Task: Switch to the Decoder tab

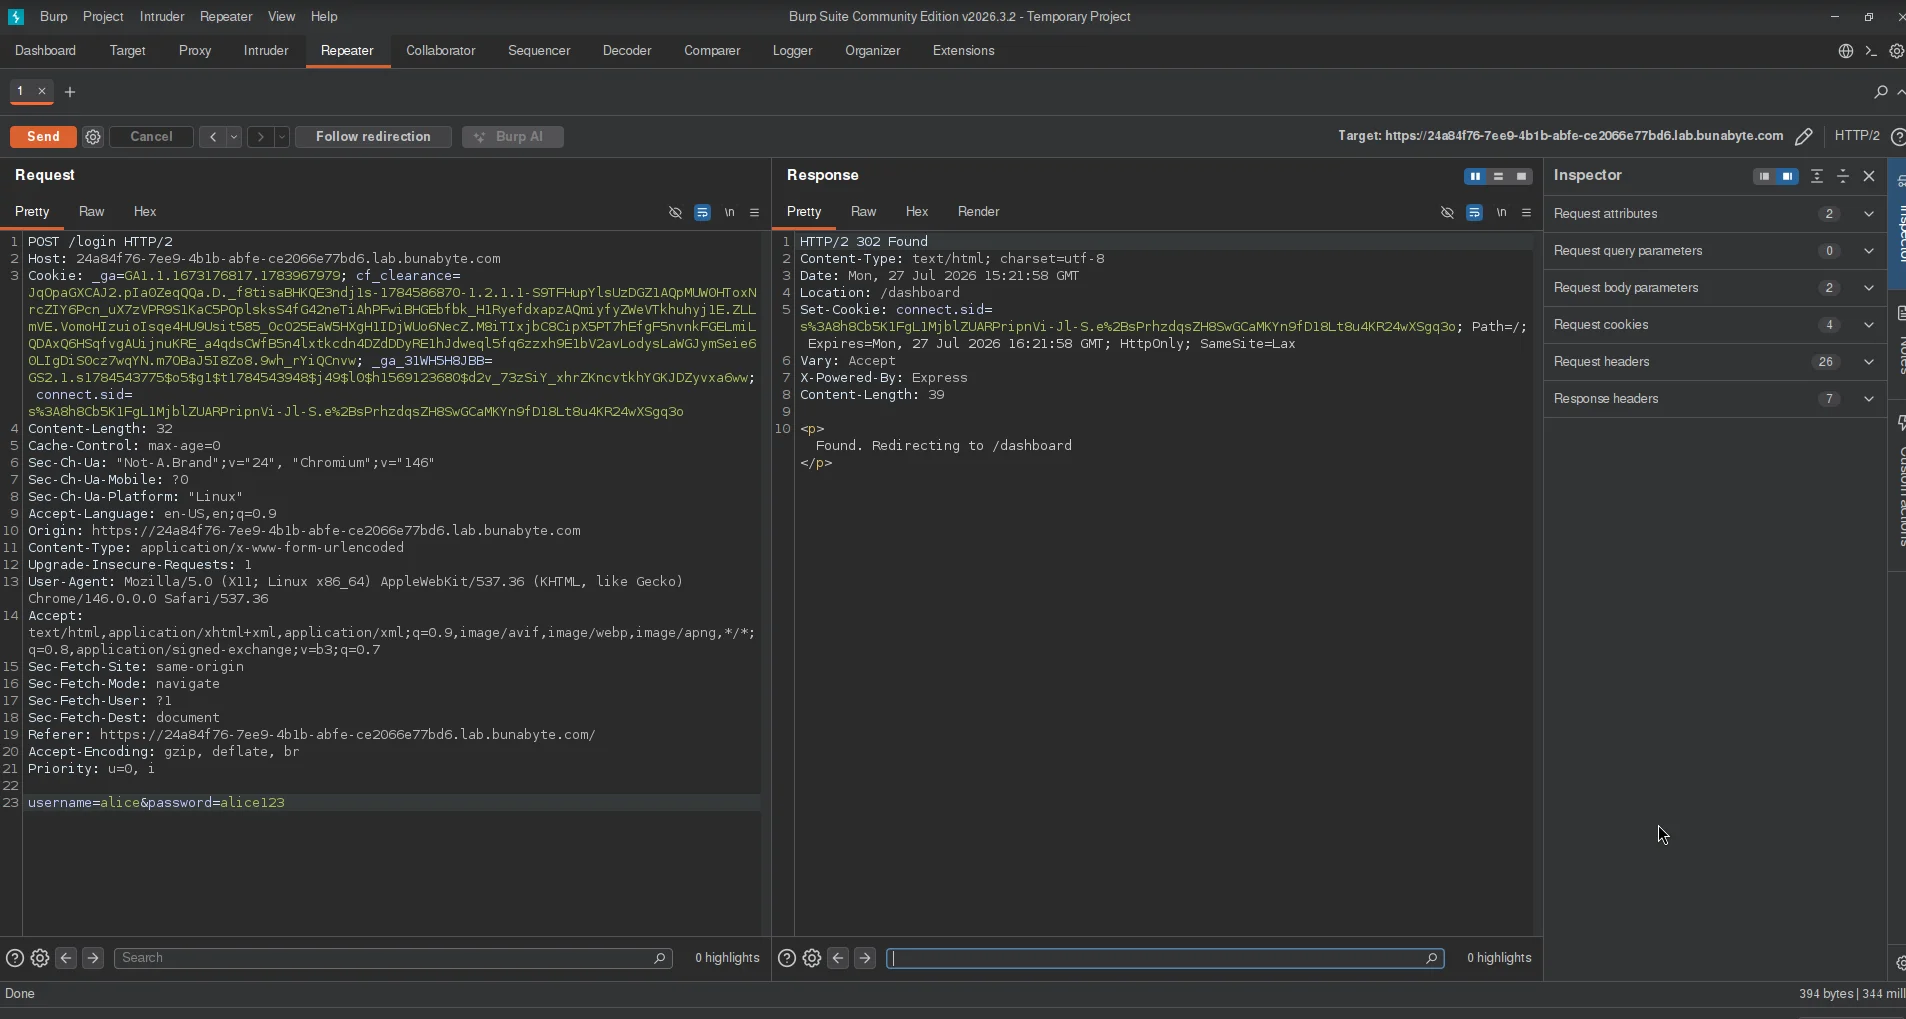Action: tap(627, 51)
